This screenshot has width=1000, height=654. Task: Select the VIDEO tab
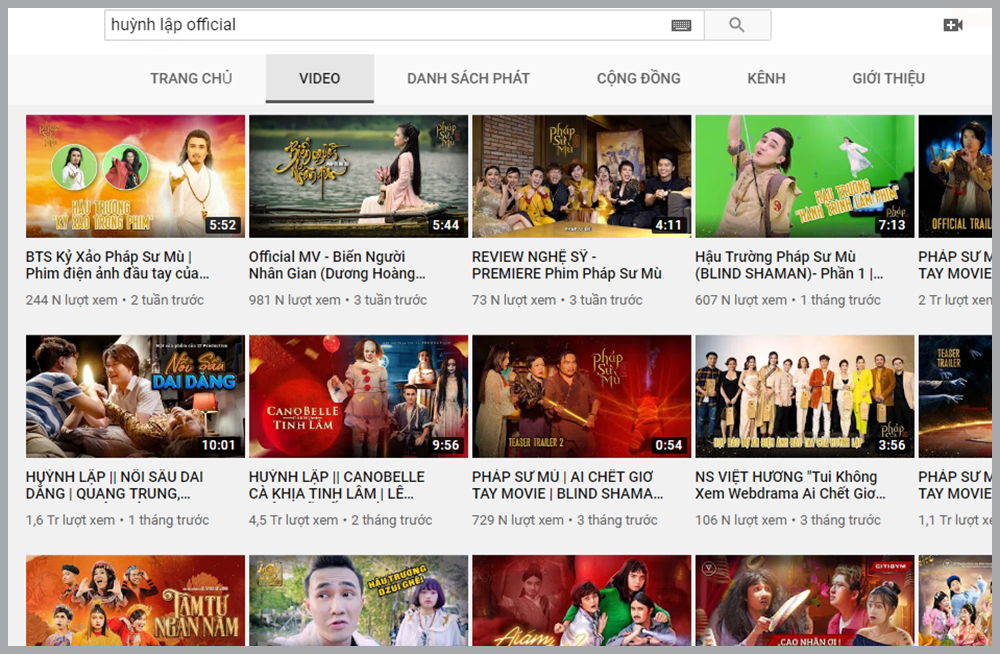(319, 78)
